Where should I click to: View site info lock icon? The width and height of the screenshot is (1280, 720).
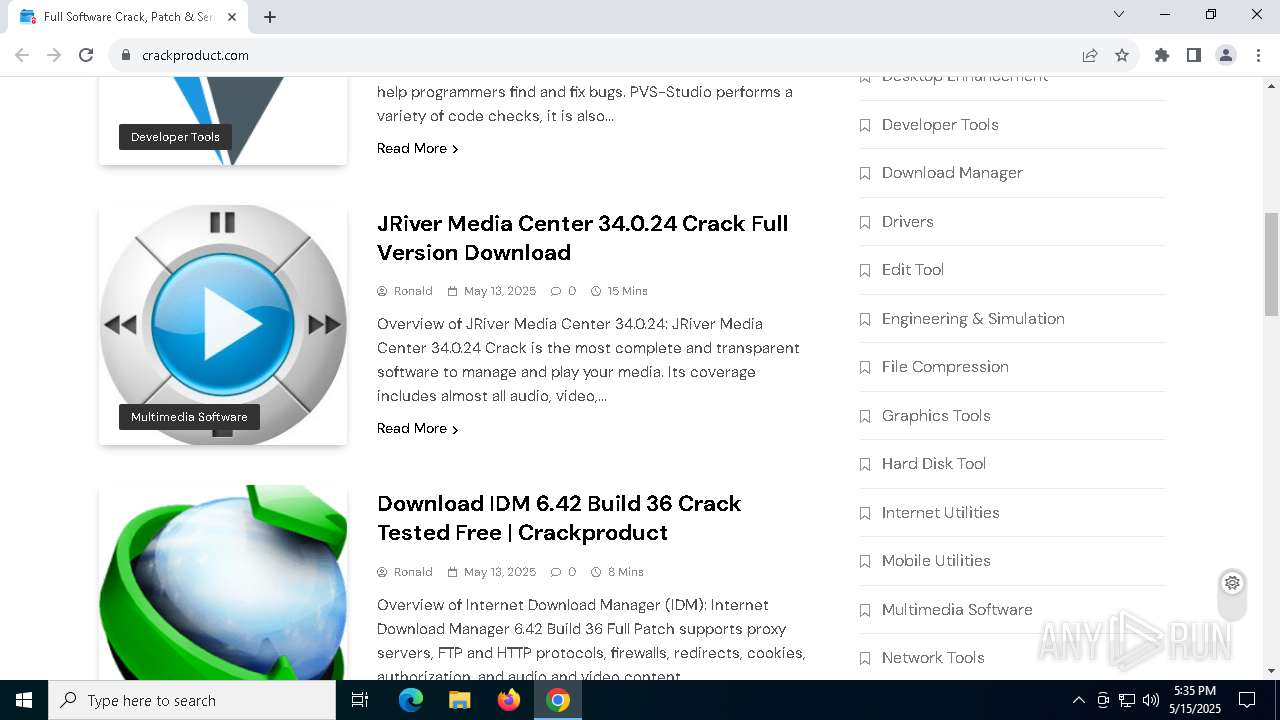pos(126,55)
